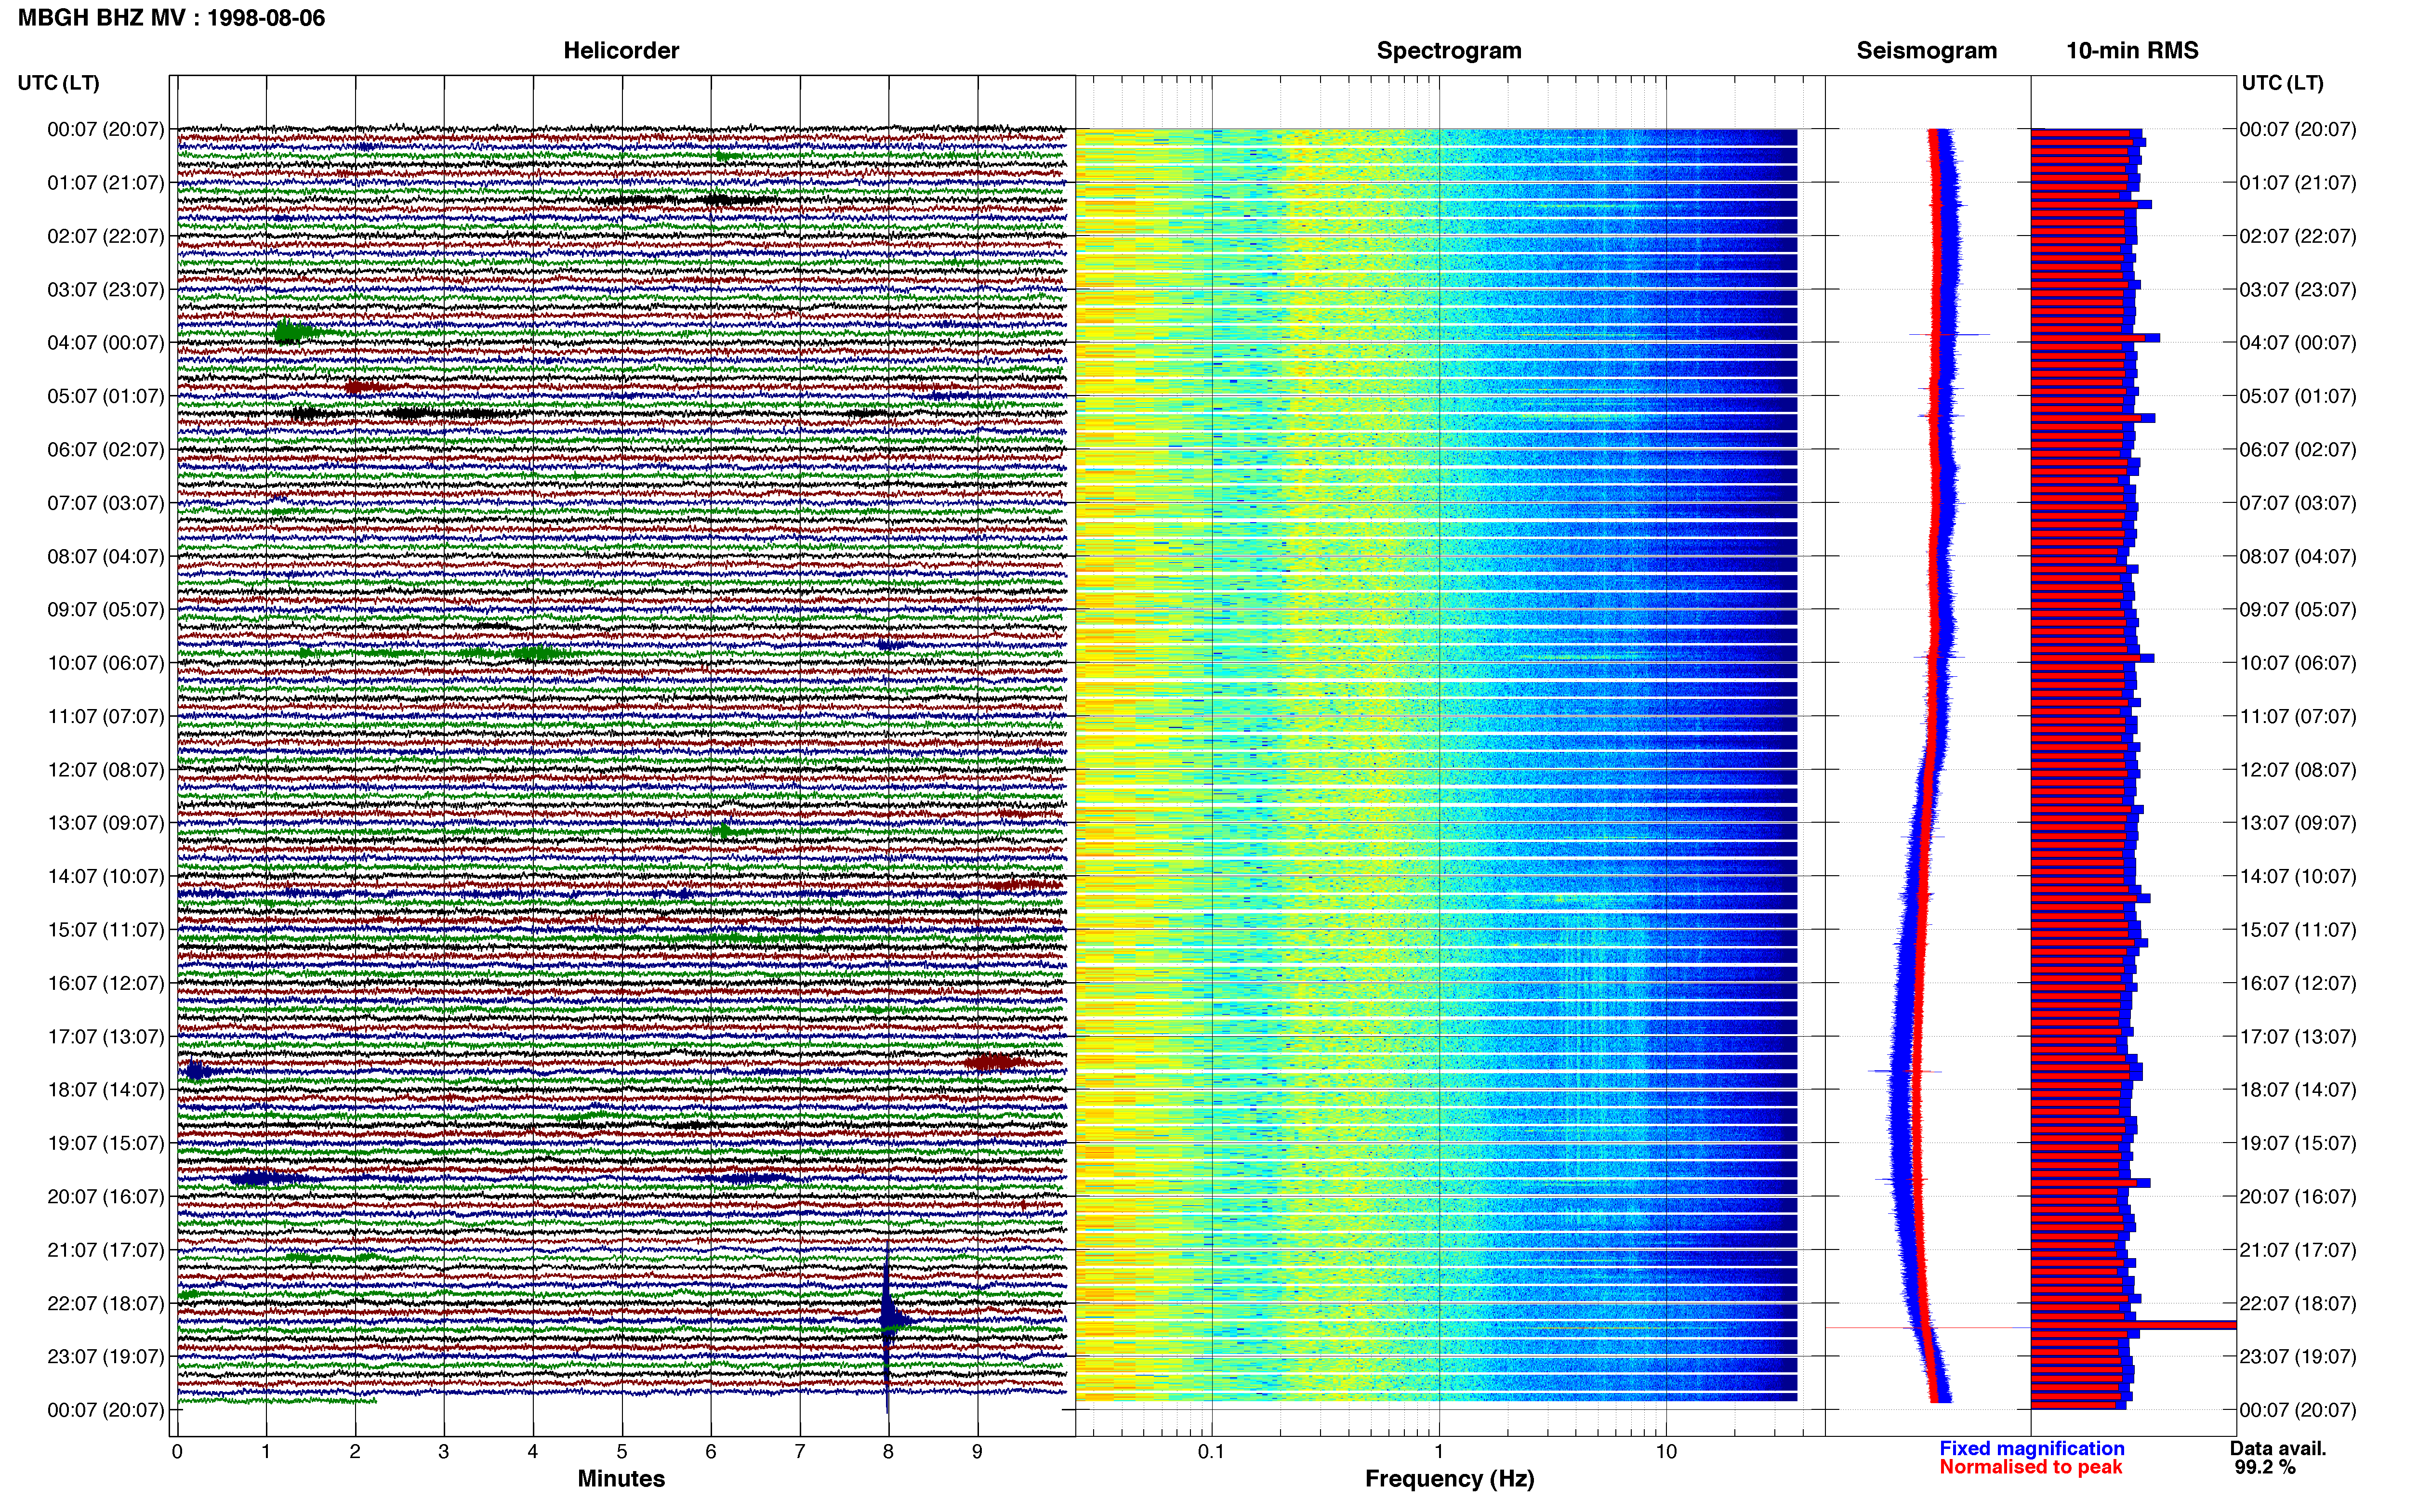Click the 'Fixed magnification' legend text

pos(2031,1448)
